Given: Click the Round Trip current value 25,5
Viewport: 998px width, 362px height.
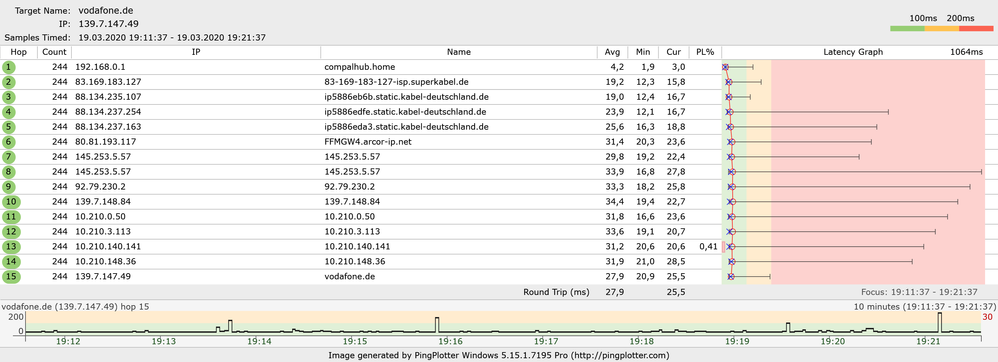Looking at the screenshot, I should pyautogui.click(x=677, y=292).
